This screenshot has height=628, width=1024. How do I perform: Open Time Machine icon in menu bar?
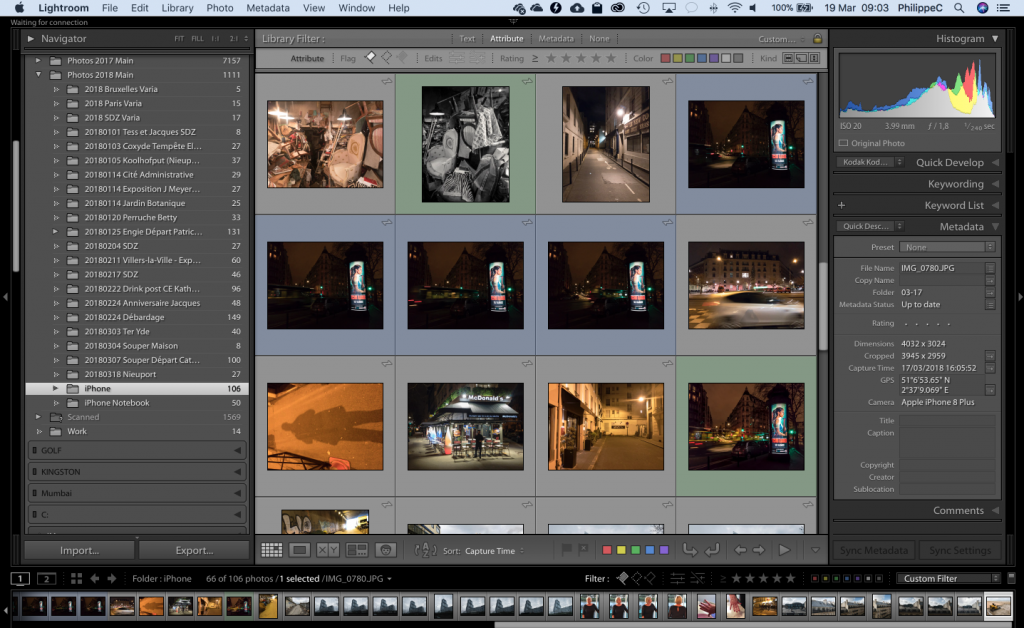point(643,8)
